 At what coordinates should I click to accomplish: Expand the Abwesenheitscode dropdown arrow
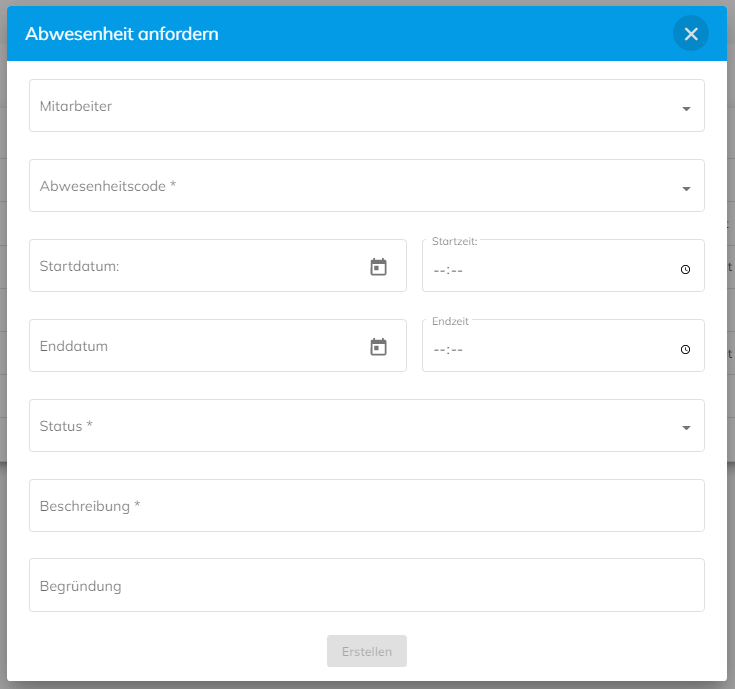686,189
